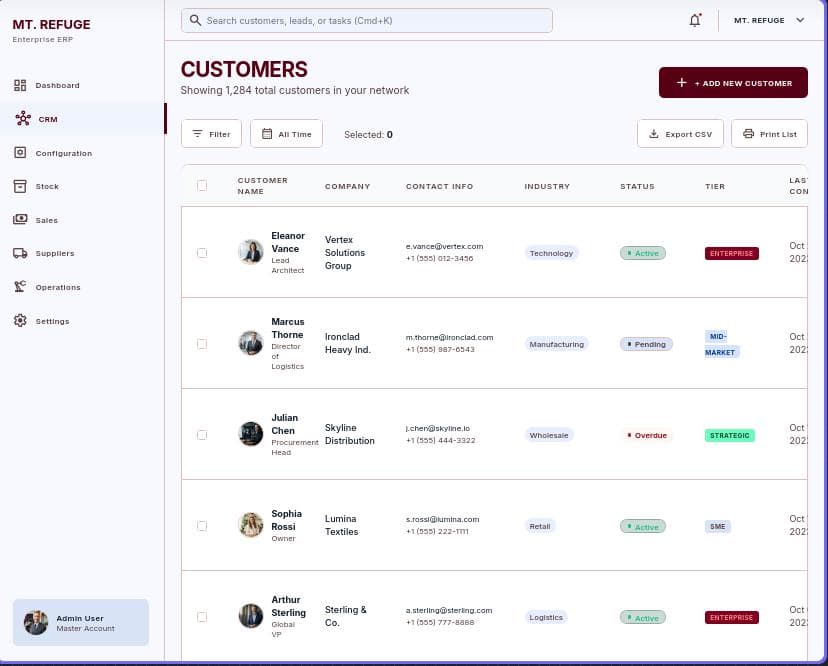Click the Pending status for Marcus Thorne
This screenshot has width=828, height=666.
(646, 344)
